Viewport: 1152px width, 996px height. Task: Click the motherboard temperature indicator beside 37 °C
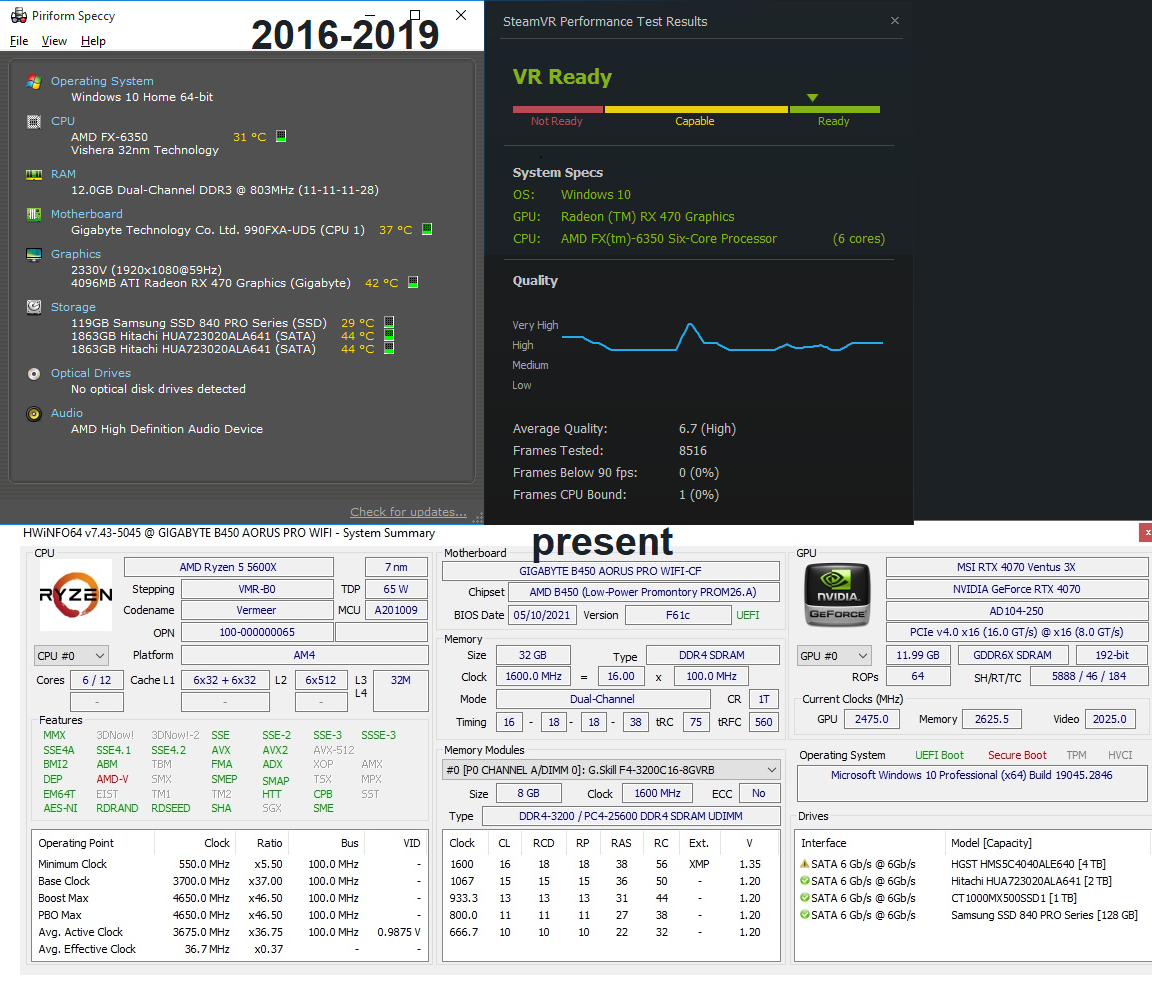pyautogui.click(x=427, y=229)
